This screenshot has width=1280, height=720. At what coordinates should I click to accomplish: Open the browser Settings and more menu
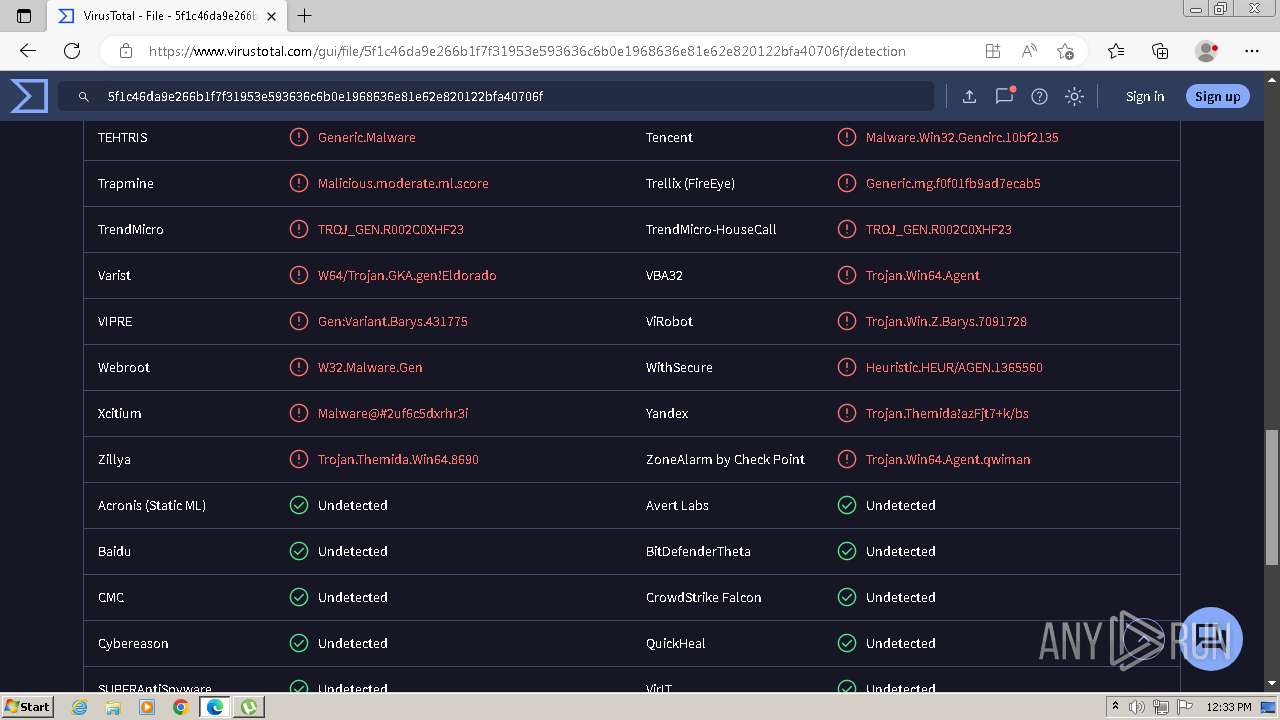[x=1252, y=51]
